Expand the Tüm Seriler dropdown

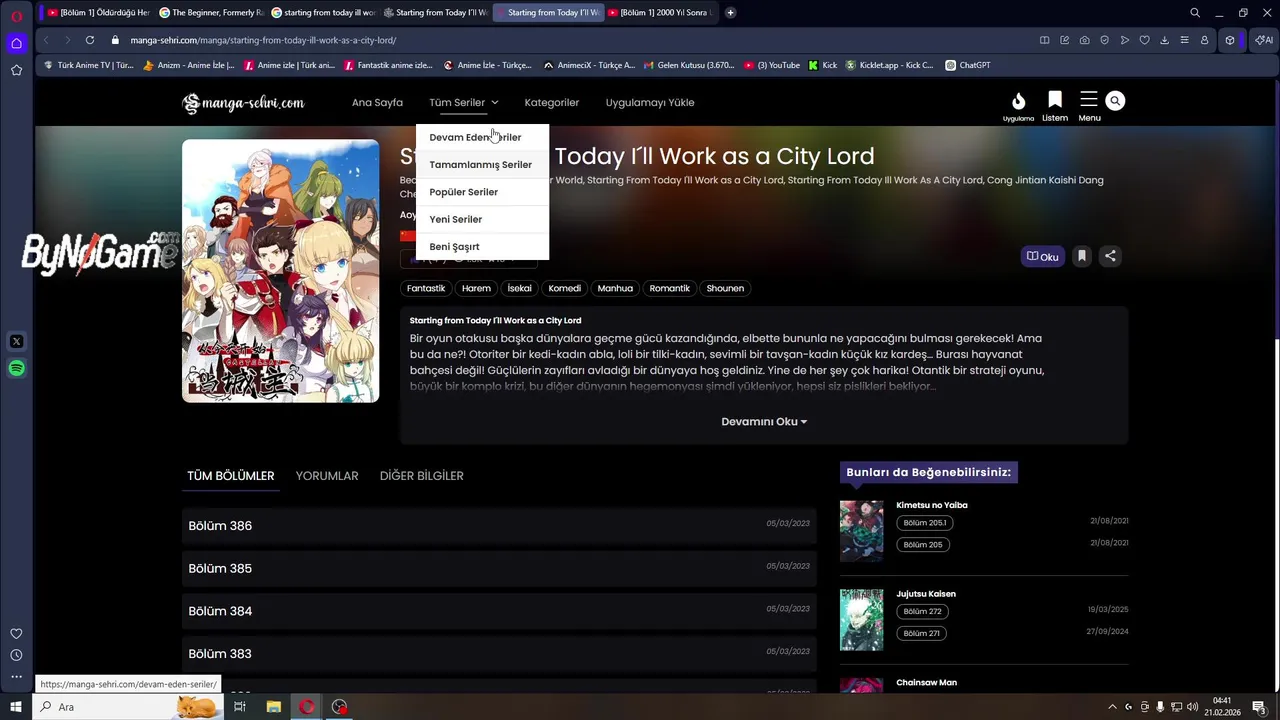(x=464, y=102)
